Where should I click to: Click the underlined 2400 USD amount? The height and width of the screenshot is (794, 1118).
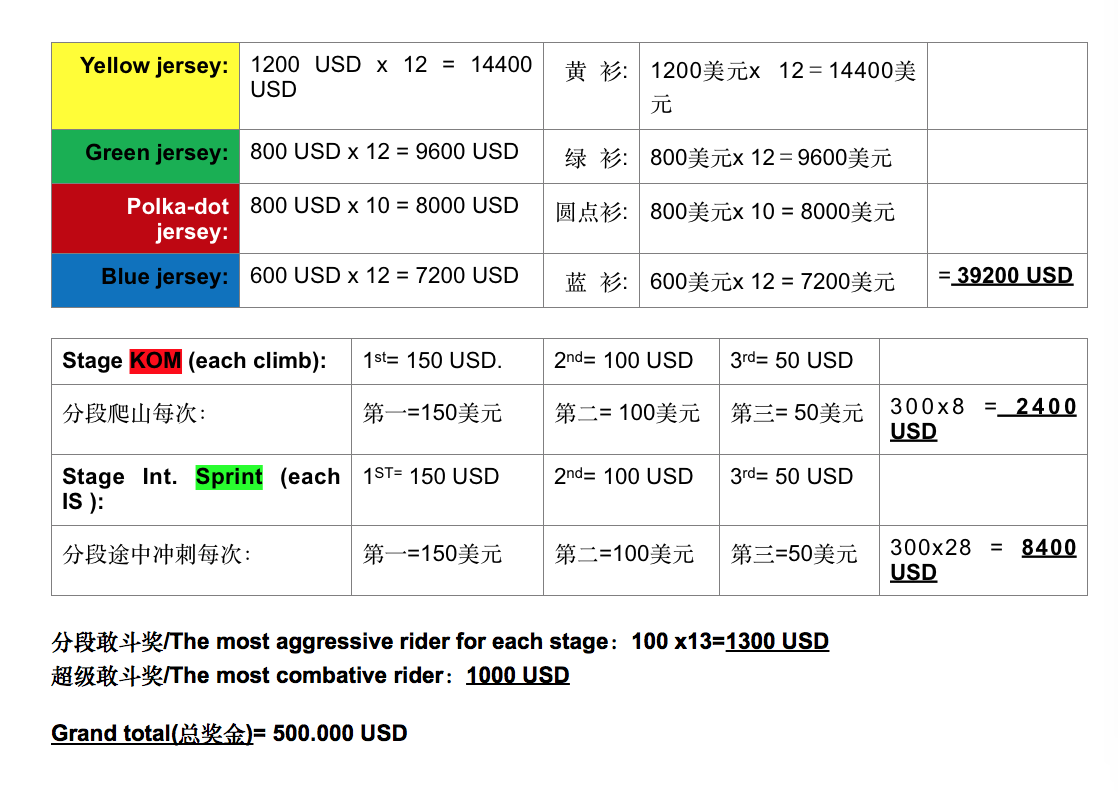coord(983,419)
